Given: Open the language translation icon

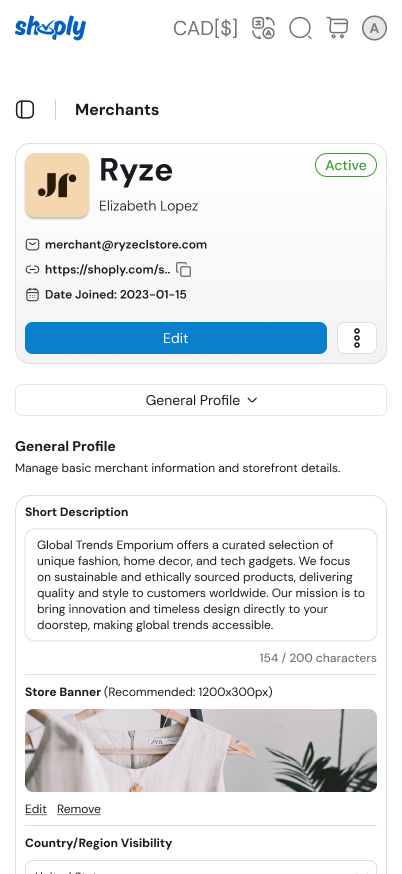Looking at the screenshot, I should click(x=263, y=28).
